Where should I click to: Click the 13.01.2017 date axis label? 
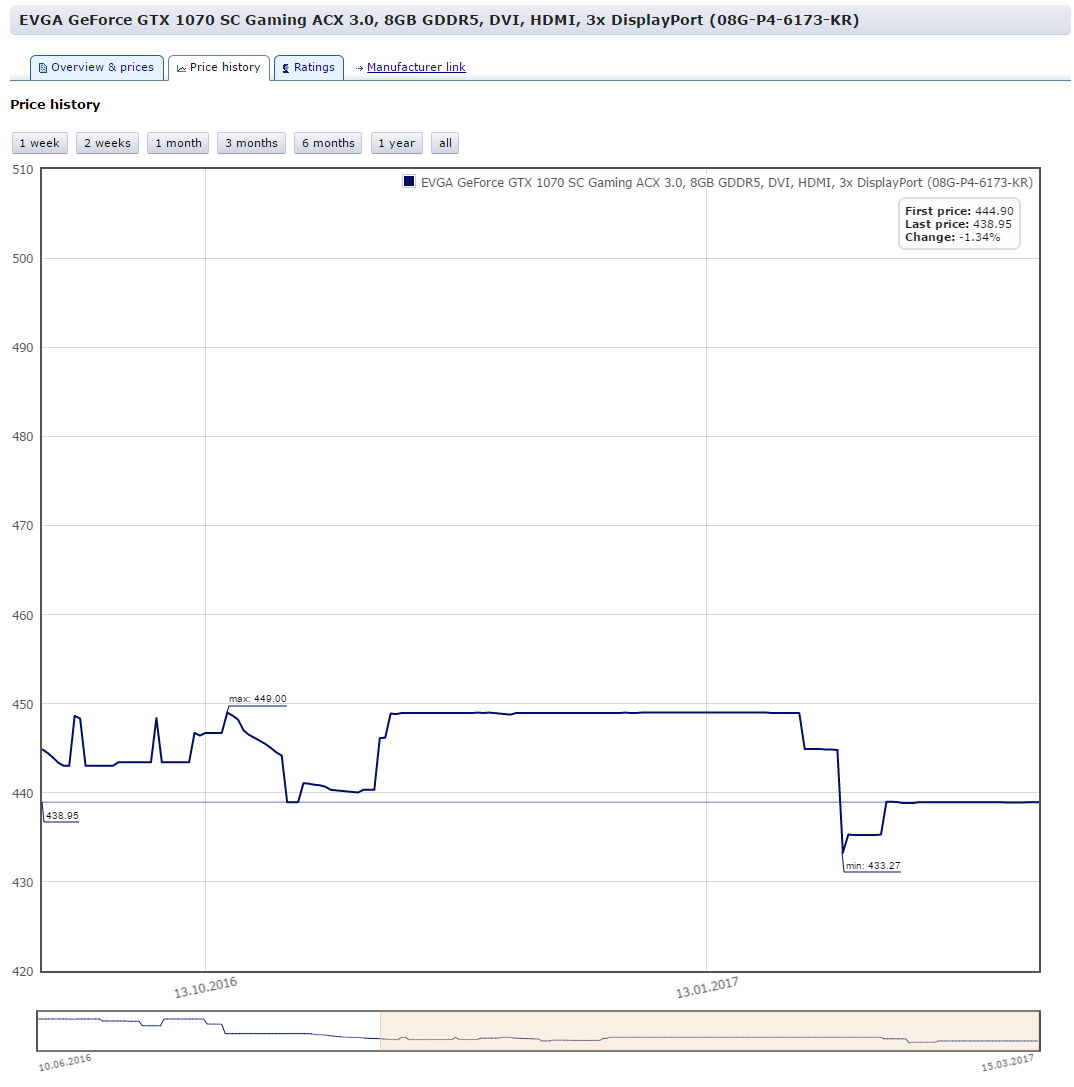(707, 987)
